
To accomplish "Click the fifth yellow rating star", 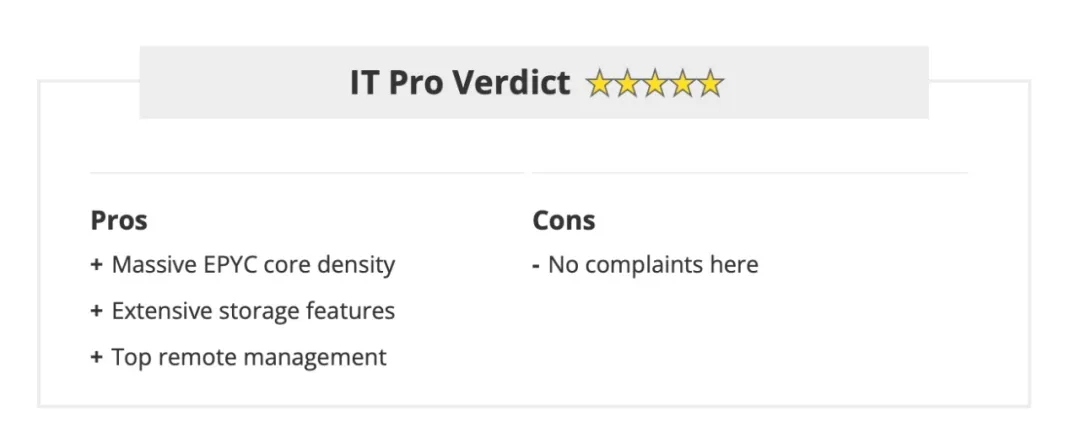I will click(710, 83).
